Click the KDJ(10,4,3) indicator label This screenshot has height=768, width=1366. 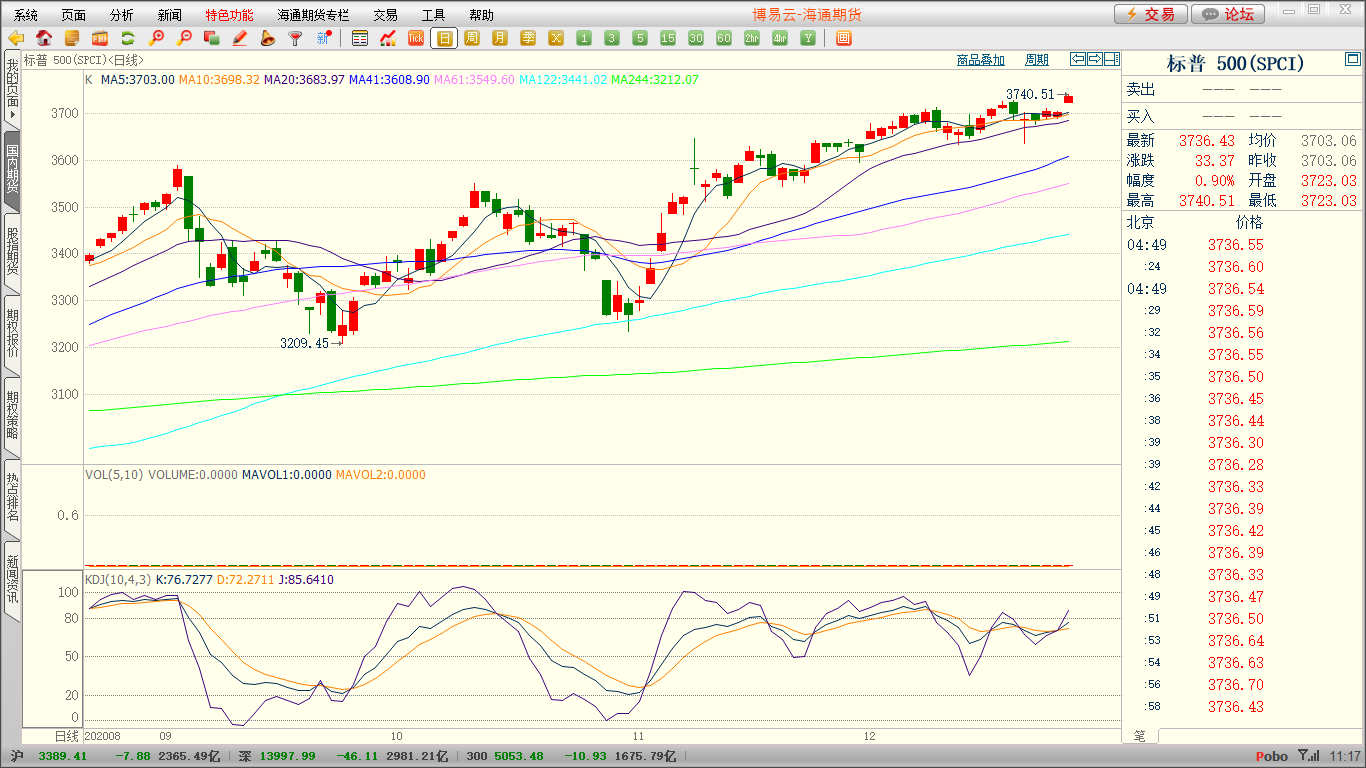118,580
